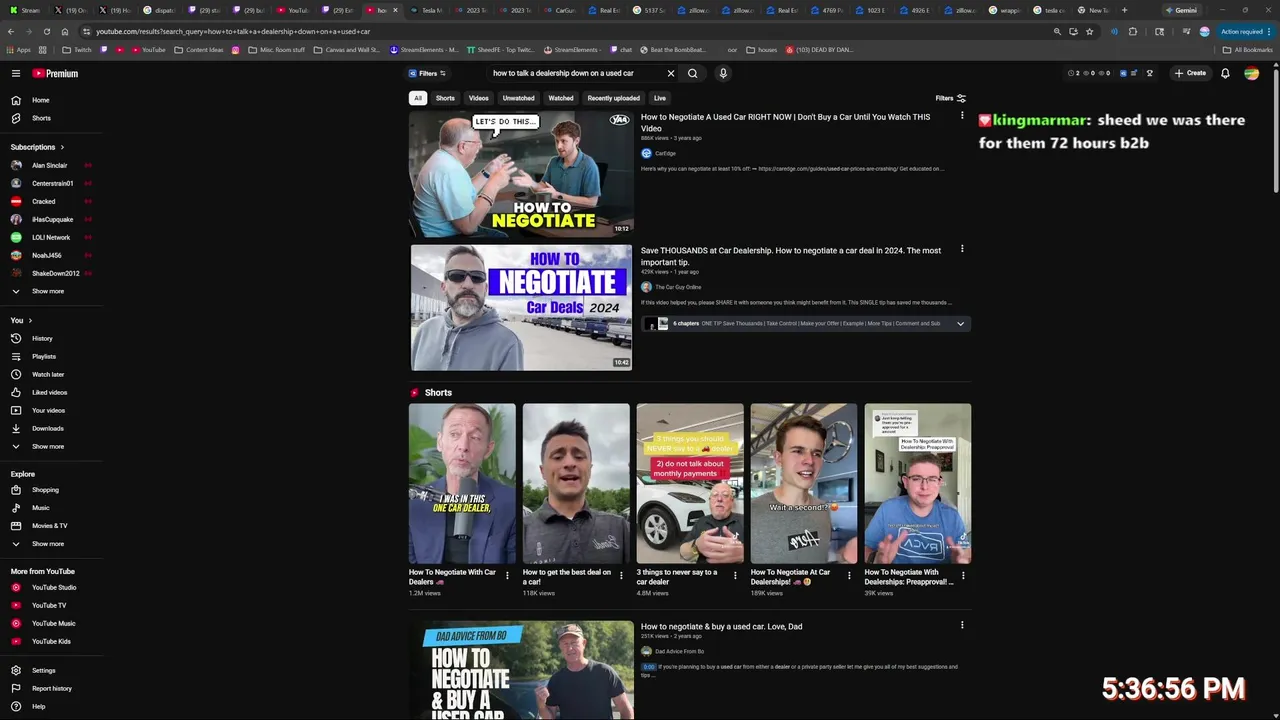Open the 'houses' bookmarks folder
The width and height of the screenshot is (1280, 720).
click(761, 49)
